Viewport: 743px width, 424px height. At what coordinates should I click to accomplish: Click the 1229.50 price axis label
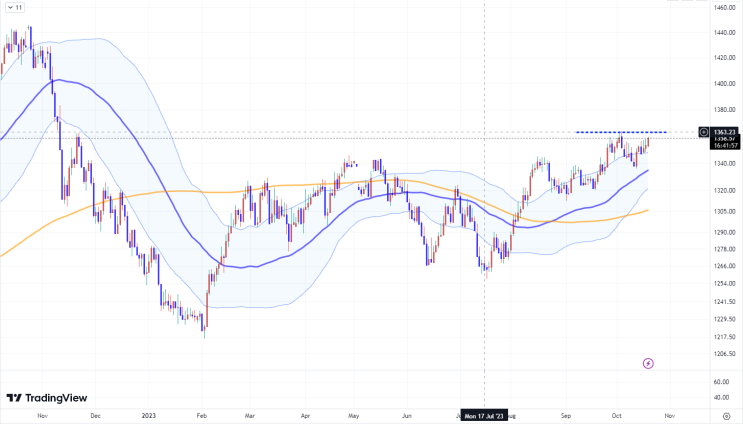(x=725, y=319)
